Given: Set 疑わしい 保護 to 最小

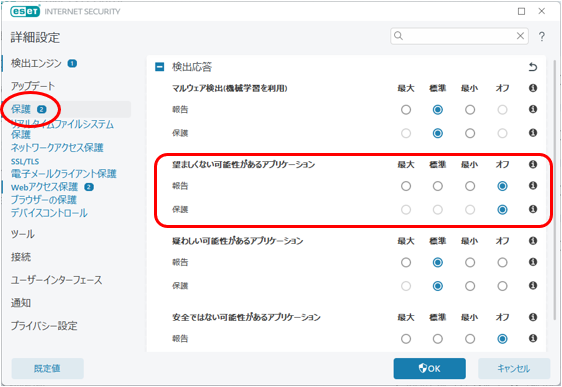Looking at the screenshot, I should tap(470, 286).
